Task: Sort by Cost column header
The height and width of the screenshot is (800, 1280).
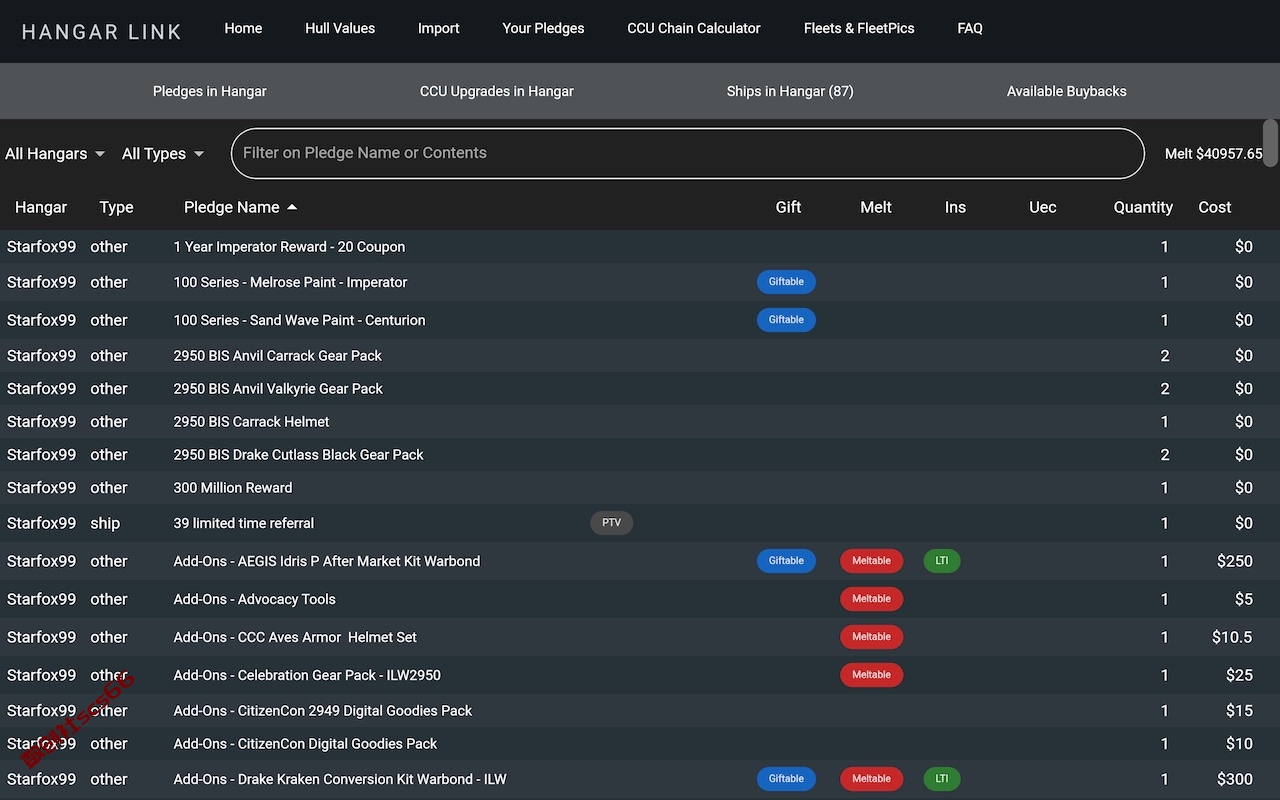Action: tap(1215, 207)
